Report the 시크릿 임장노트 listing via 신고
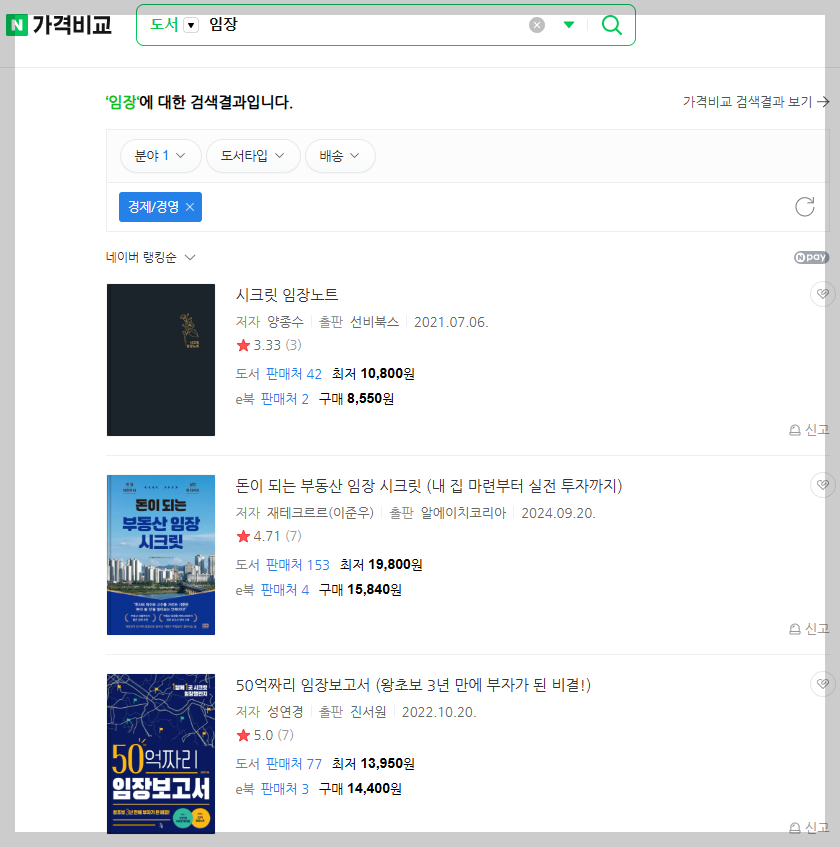The width and height of the screenshot is (840, 847). 815,429
